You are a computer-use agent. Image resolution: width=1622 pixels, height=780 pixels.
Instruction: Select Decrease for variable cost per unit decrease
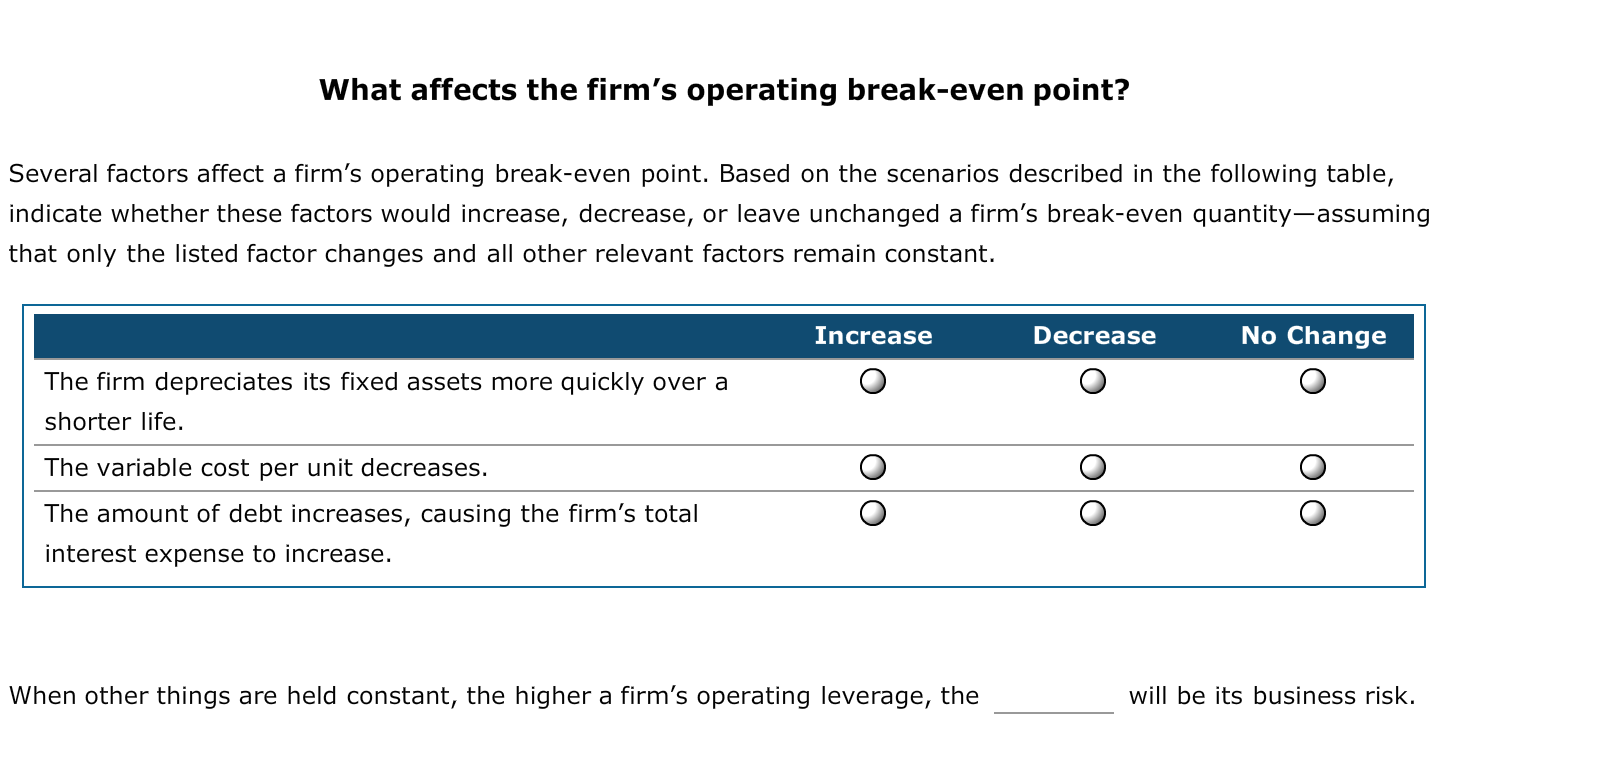coord(1094,465)
